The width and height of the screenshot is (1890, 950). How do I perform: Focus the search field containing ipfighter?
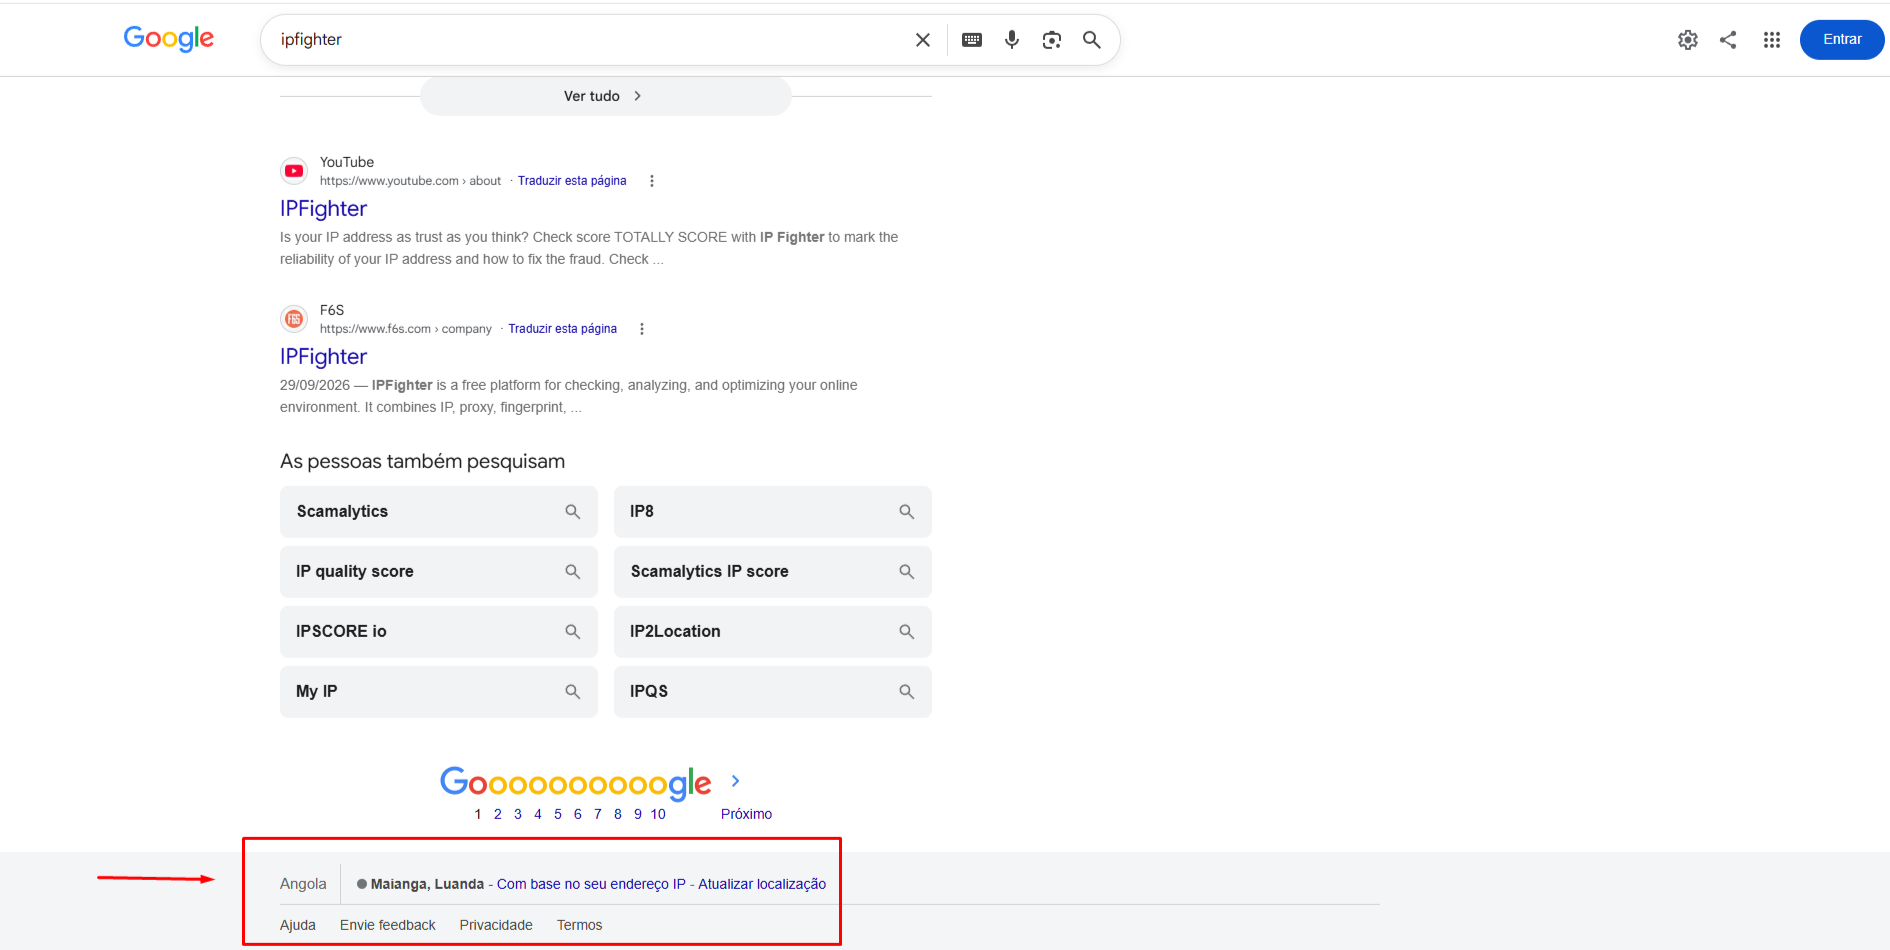point(590,40)
